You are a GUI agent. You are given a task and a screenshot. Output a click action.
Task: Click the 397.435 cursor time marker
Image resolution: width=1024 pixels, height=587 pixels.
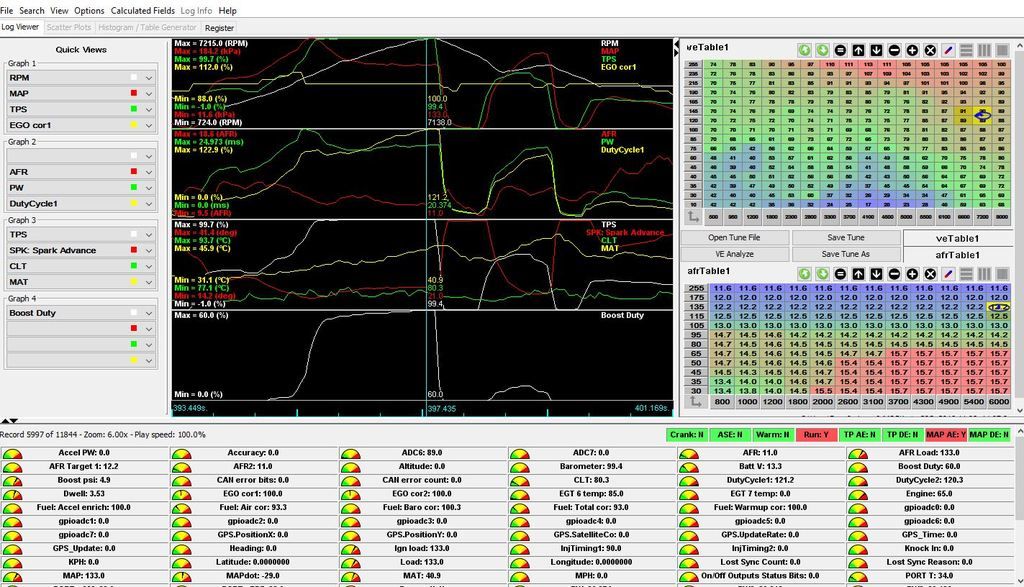pyautogui.click(x=441, y=409)
